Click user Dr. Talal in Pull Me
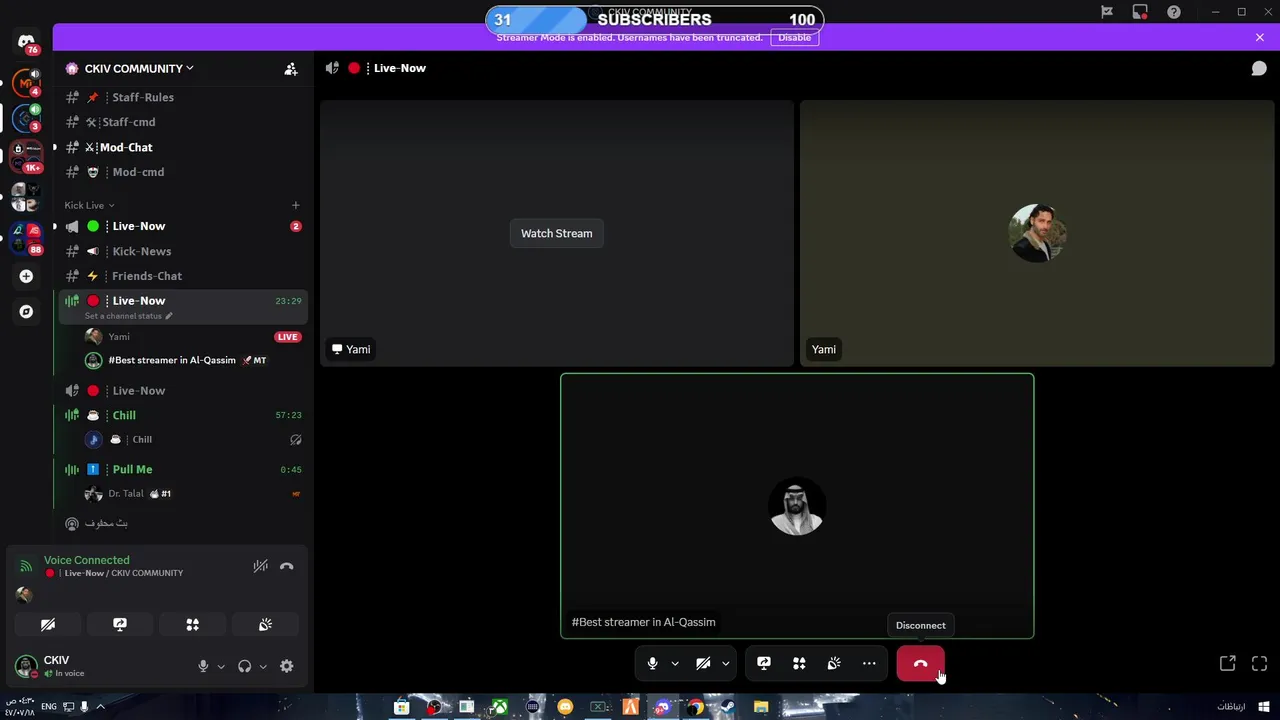1280x720 pixels. pyautogui.click(x=192, y=494)
